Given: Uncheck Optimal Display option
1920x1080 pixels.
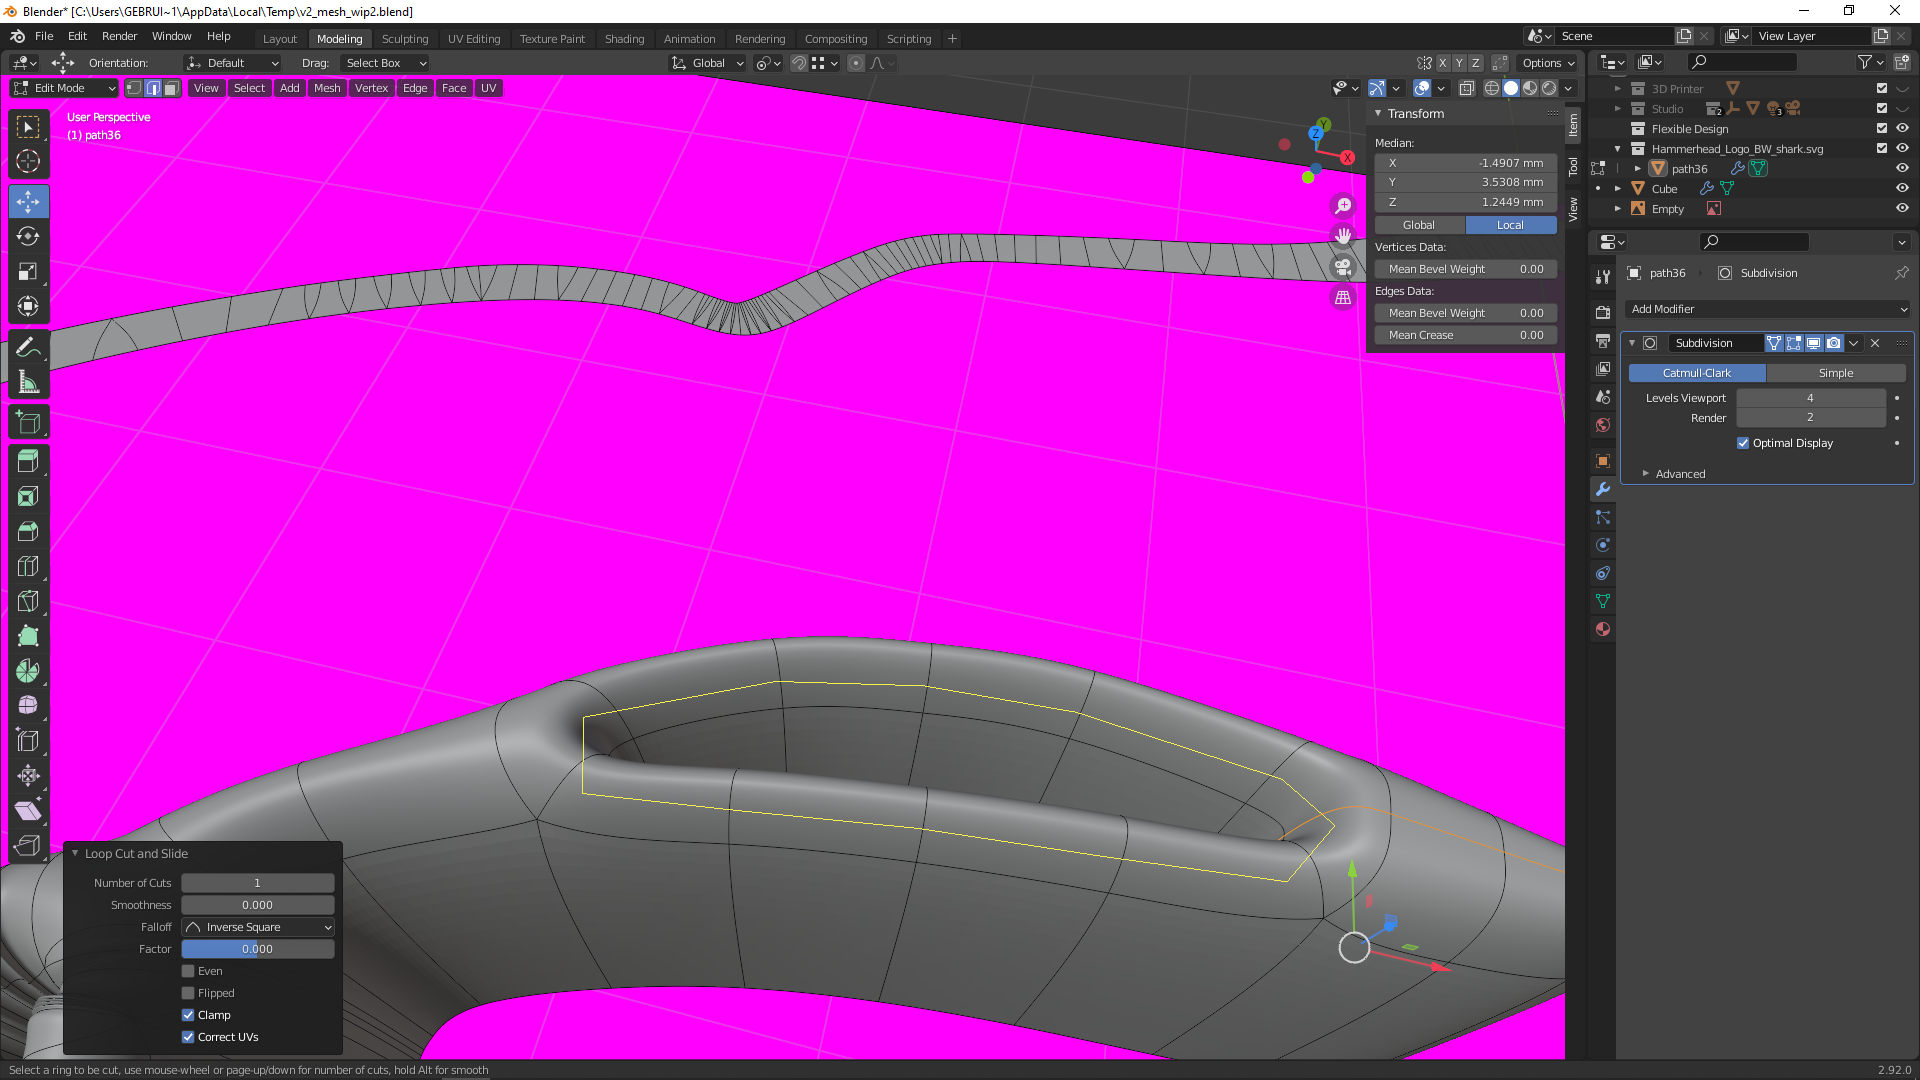Looking at the screenshot, I should [x=1743, y=443].
